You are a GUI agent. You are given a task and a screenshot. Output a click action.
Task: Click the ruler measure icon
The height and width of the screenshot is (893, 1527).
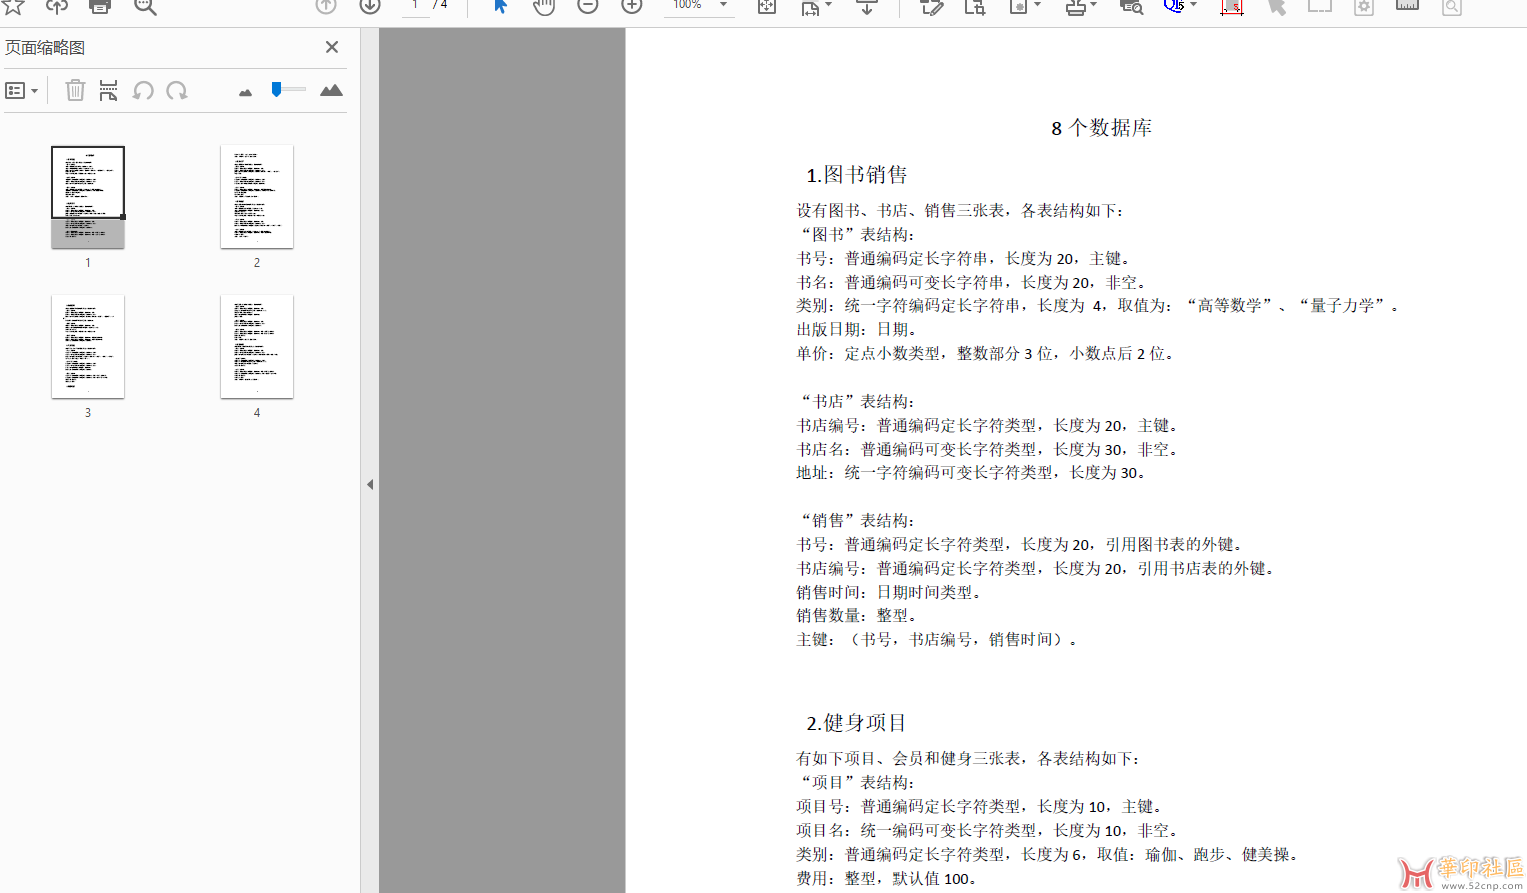click(x=1407, y=5)
